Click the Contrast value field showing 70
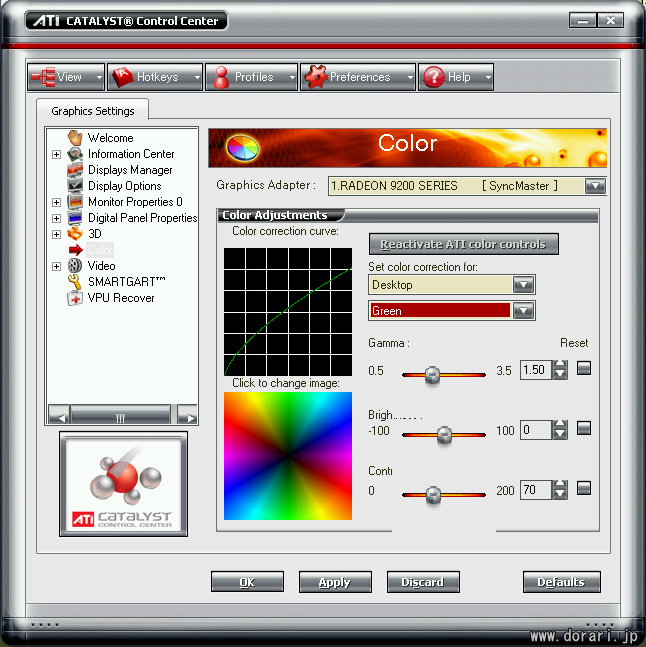The height and width of the screenshot is (647, 646). (x=536, y=490)
